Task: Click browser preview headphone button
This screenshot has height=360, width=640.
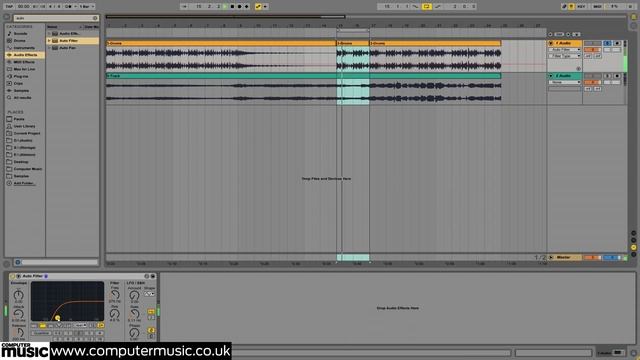Action: (18, 262)
